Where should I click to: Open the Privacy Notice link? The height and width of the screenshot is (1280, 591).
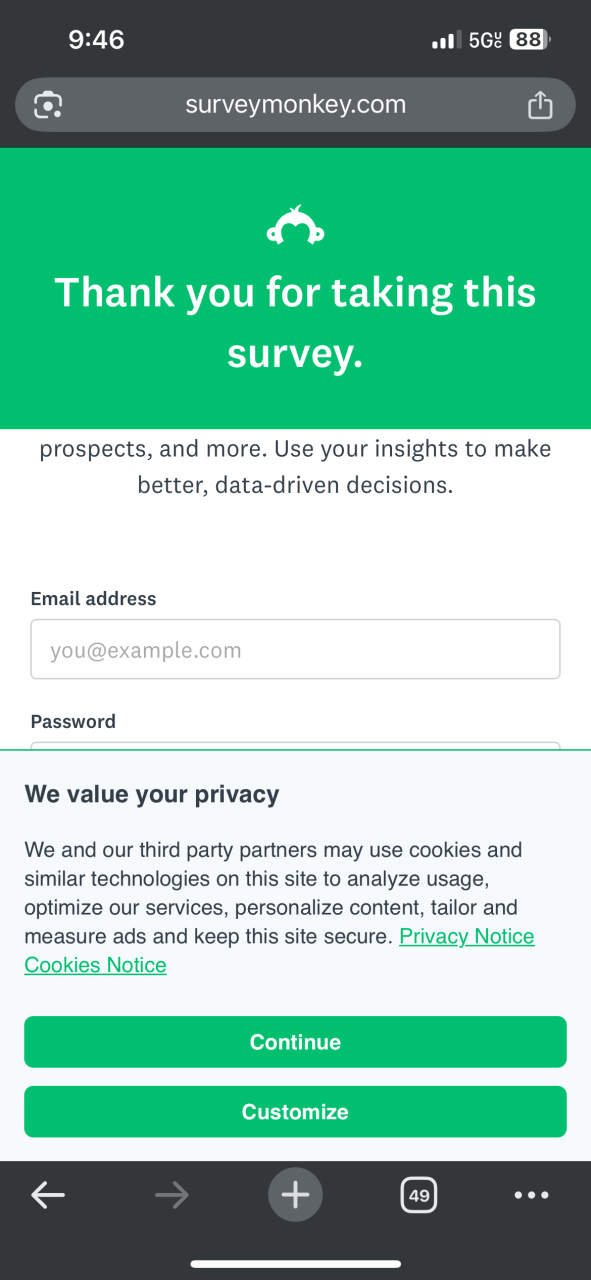(467, 936)
